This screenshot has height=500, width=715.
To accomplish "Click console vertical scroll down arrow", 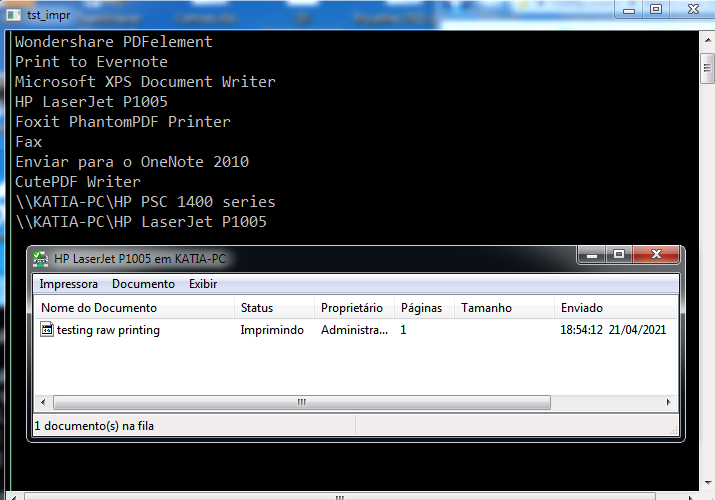I will click(x=707, y=482).
